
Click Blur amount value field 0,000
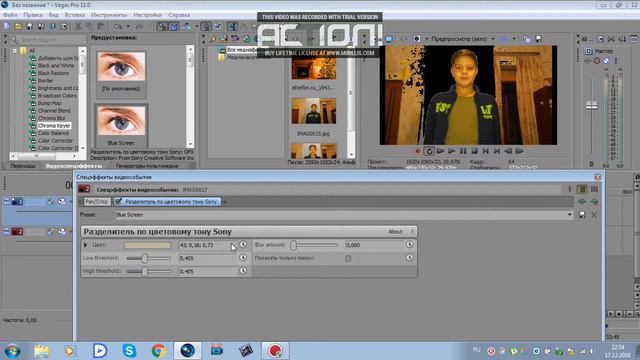(x=373, y=245)
